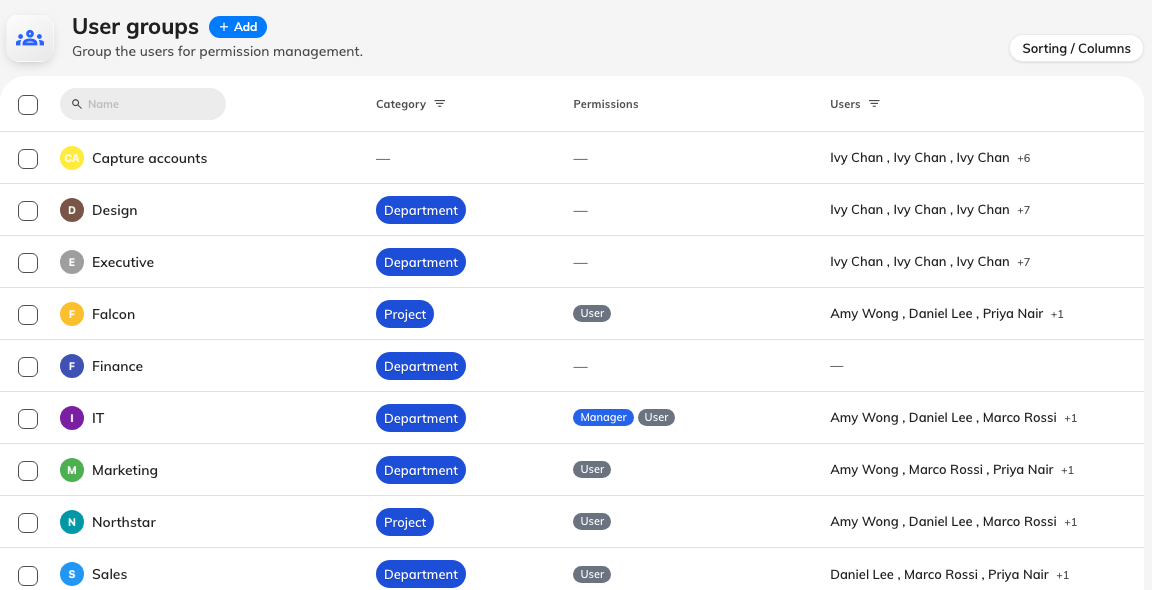This screenshot has width=1152, height=590.
Task: Click Department tag in Finance row
Action: click(421, 367)
